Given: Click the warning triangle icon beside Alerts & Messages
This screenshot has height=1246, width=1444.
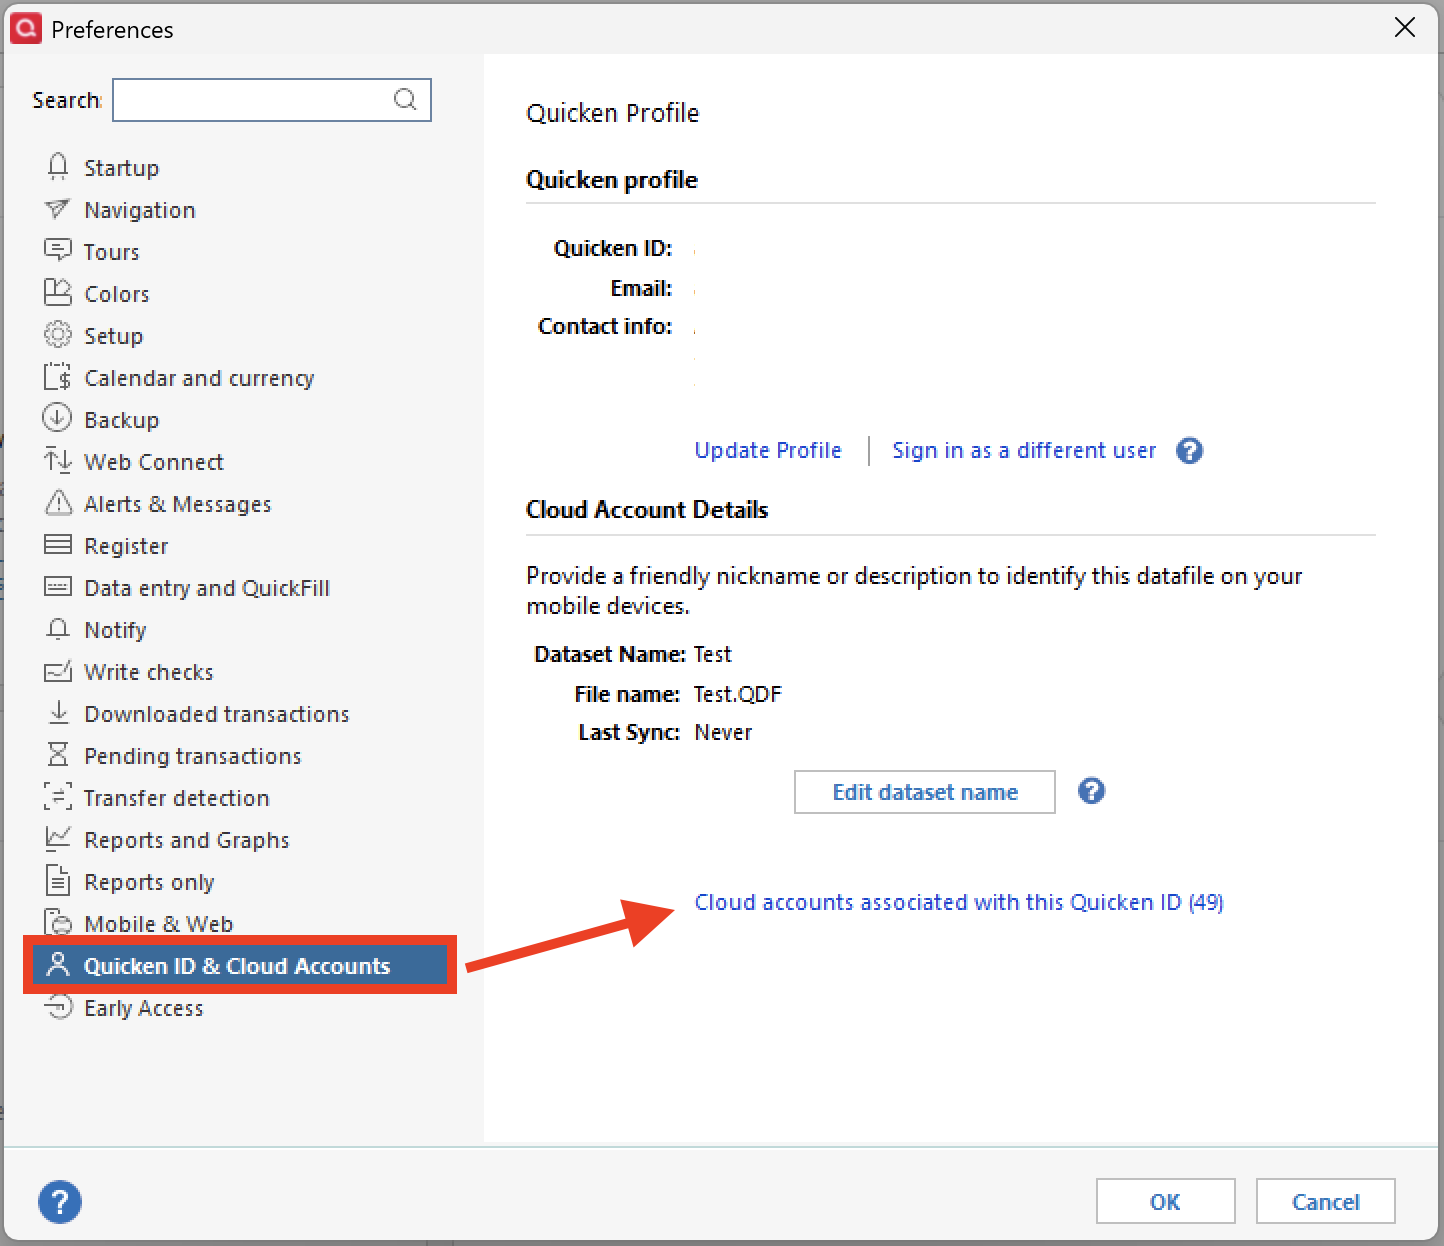Looking at the screenshot, I should coord(59,502).
